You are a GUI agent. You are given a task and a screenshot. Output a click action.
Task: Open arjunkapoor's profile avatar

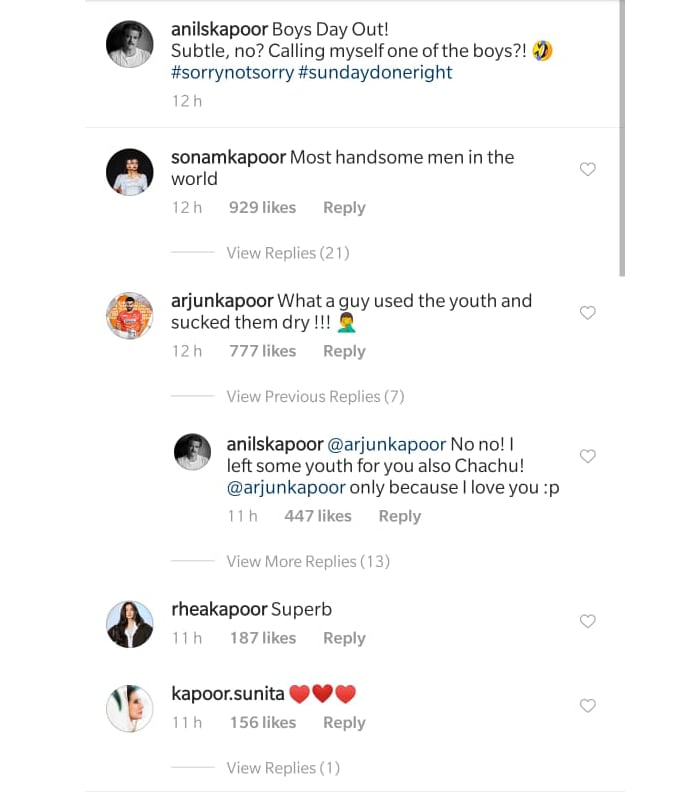point(129,316)
